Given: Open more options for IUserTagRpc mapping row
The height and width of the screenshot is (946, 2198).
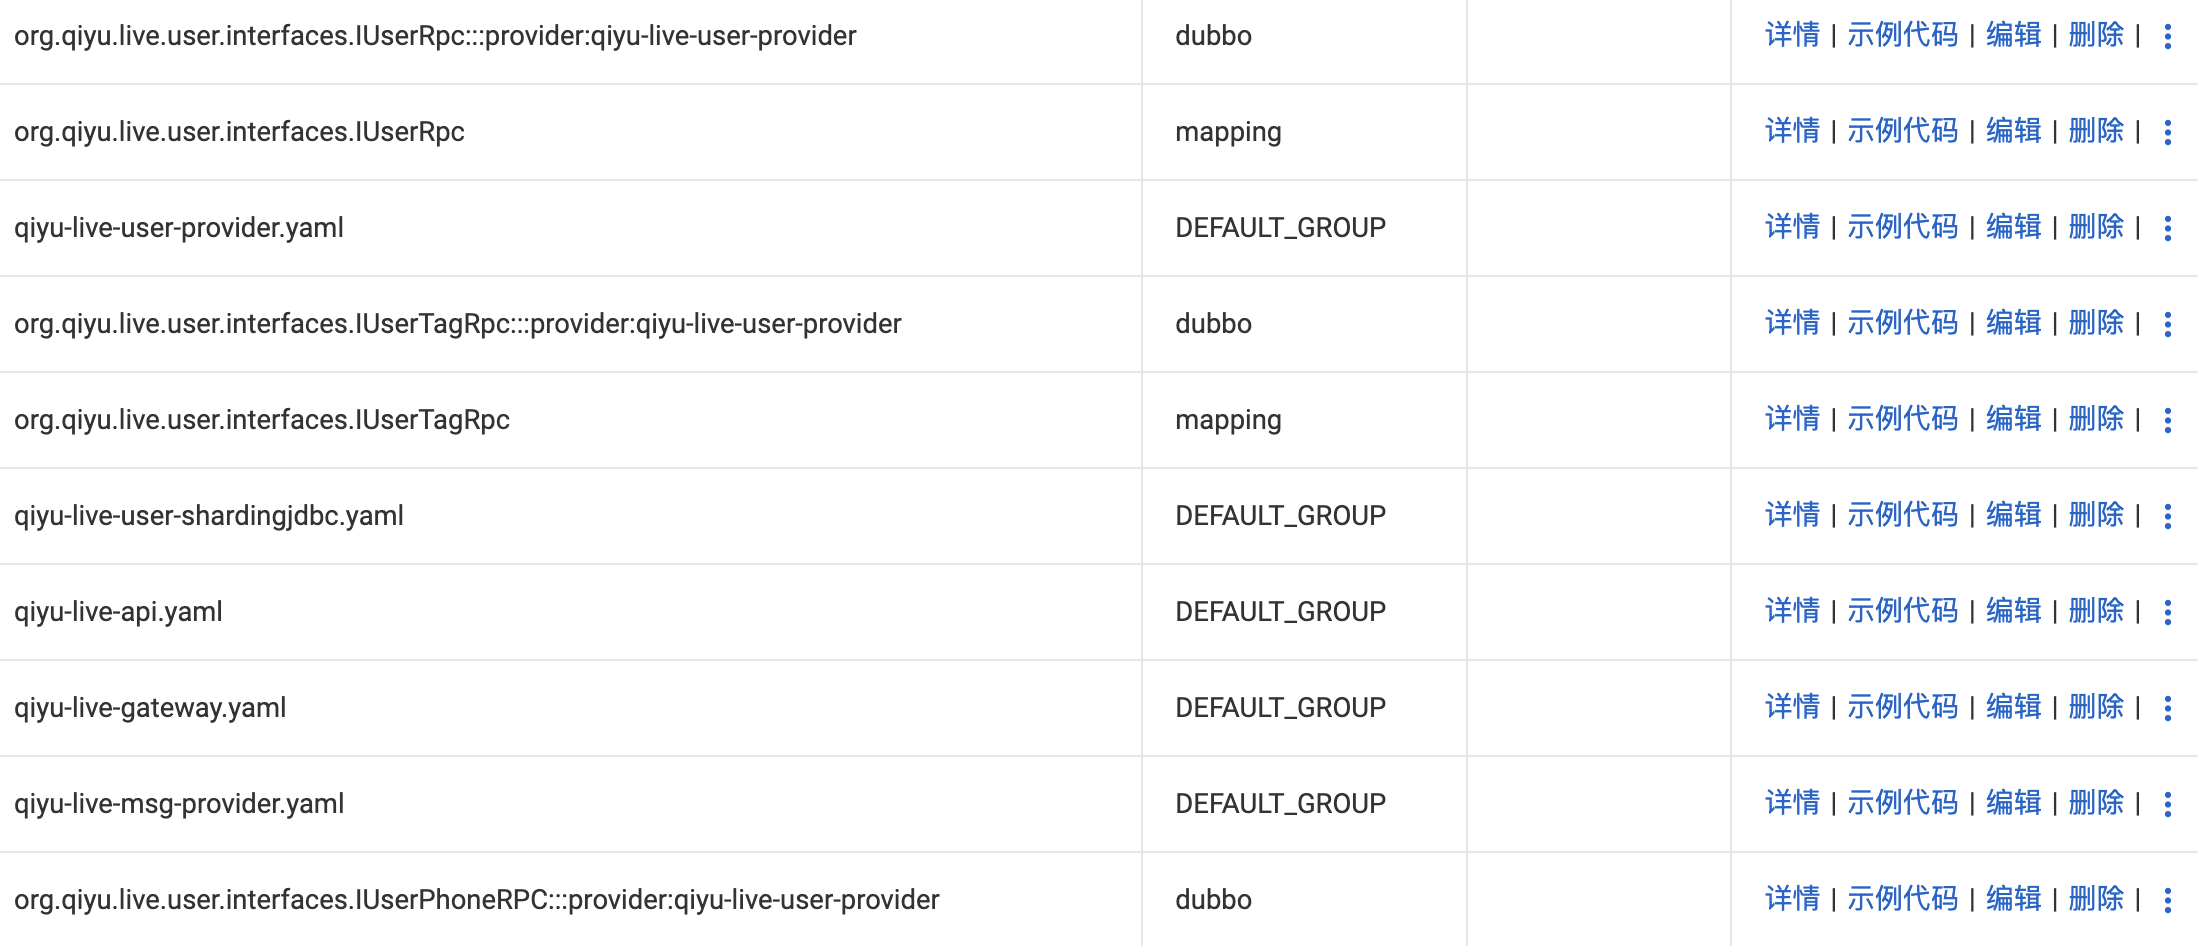Looking at the screenshot, I should [x=2167, y=420].
